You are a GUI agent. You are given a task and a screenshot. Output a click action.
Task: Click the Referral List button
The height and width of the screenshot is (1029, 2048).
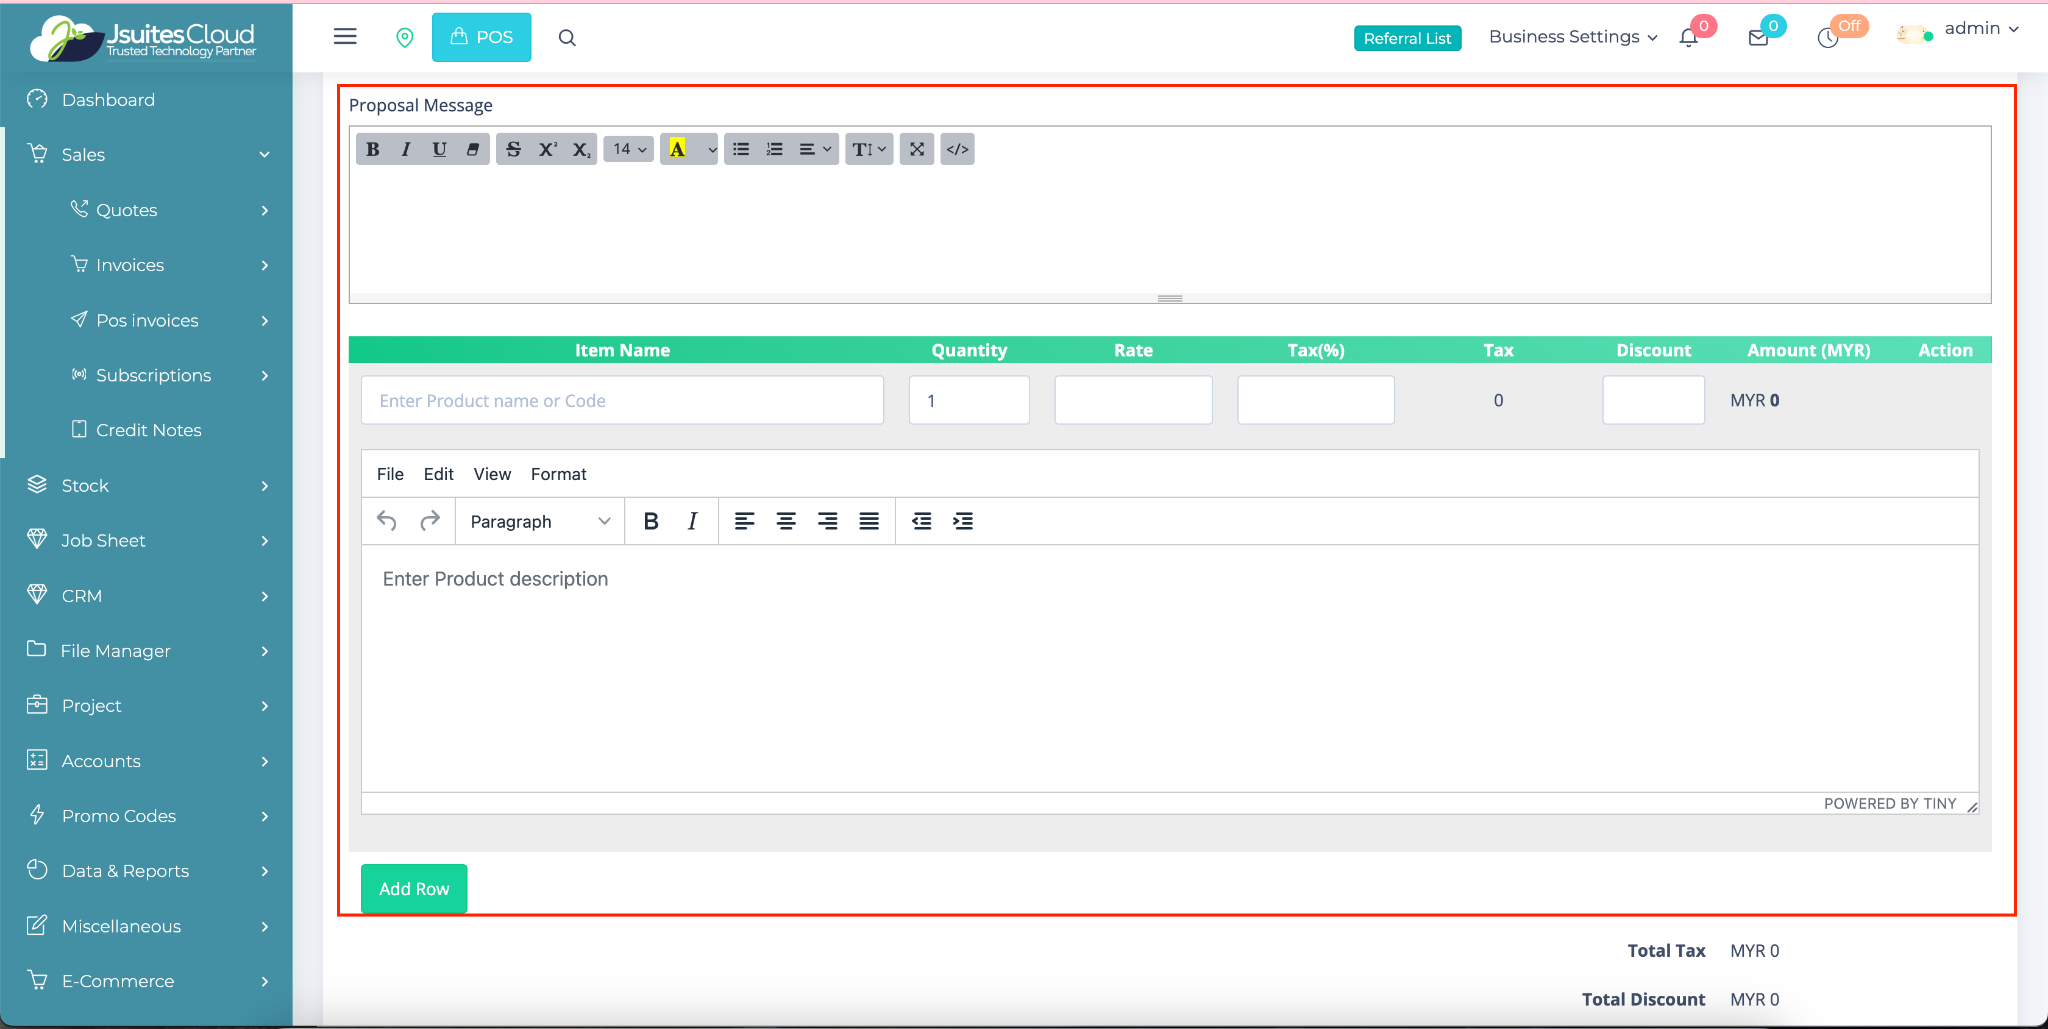click(x=1407, y=38)
